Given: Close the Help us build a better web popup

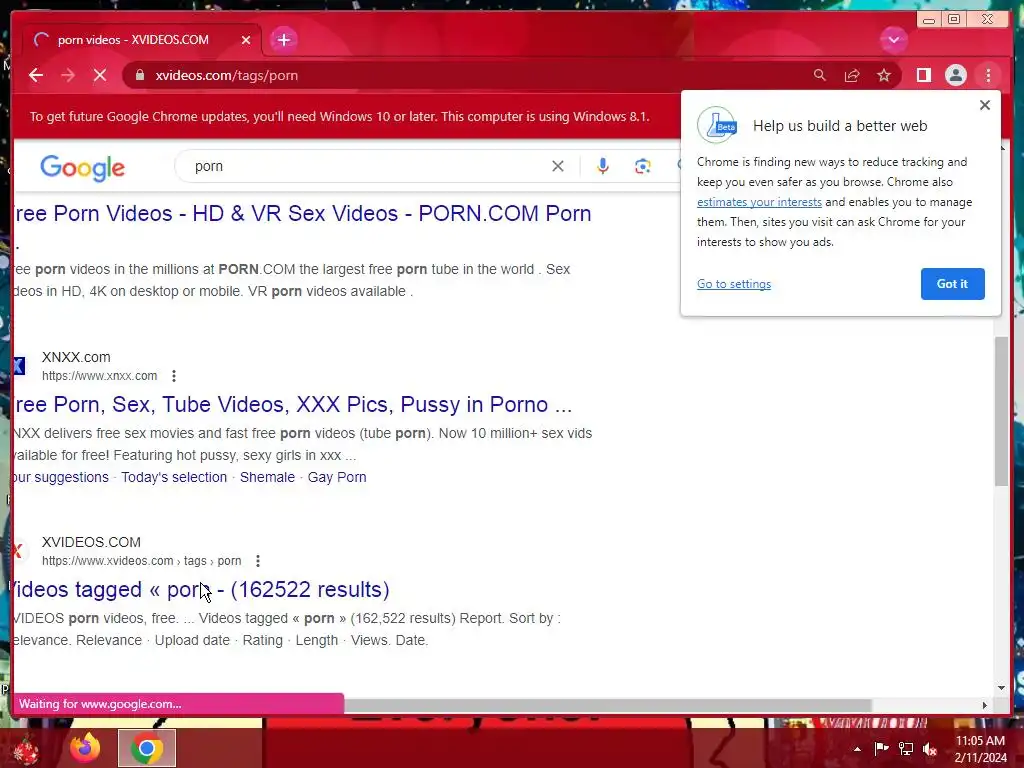Looking at the screenshot, I should click(985, 105).
